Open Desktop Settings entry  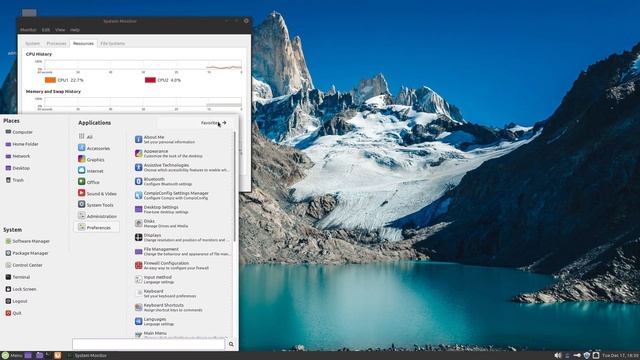tap(182, 209)
